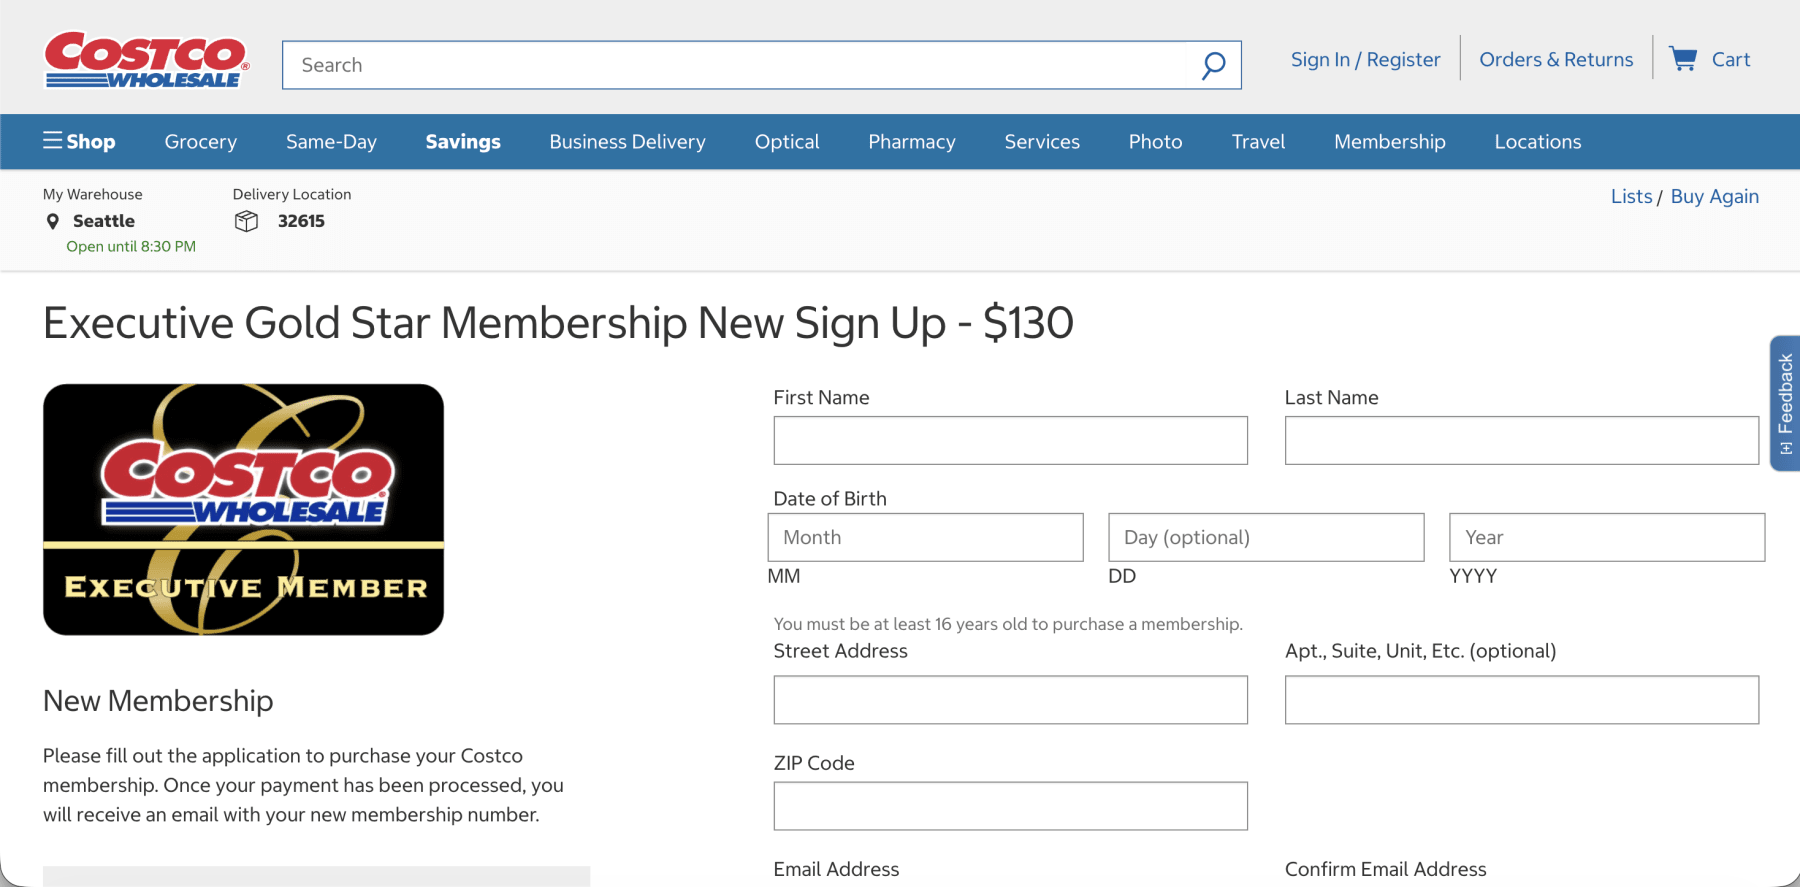Click the Sign In / Register link

(1365, 60)
